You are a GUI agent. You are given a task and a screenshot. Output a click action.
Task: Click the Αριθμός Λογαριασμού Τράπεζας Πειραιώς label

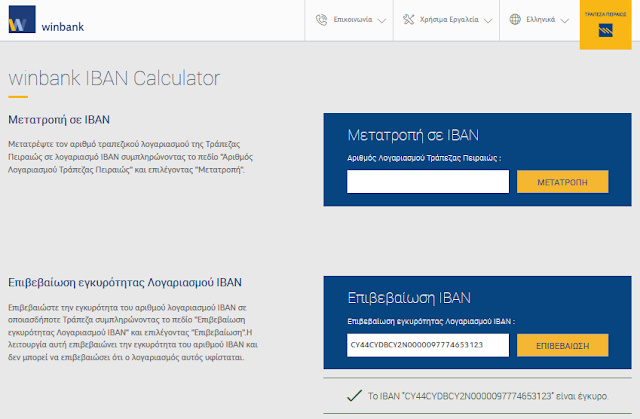click(x=424, y=158)
